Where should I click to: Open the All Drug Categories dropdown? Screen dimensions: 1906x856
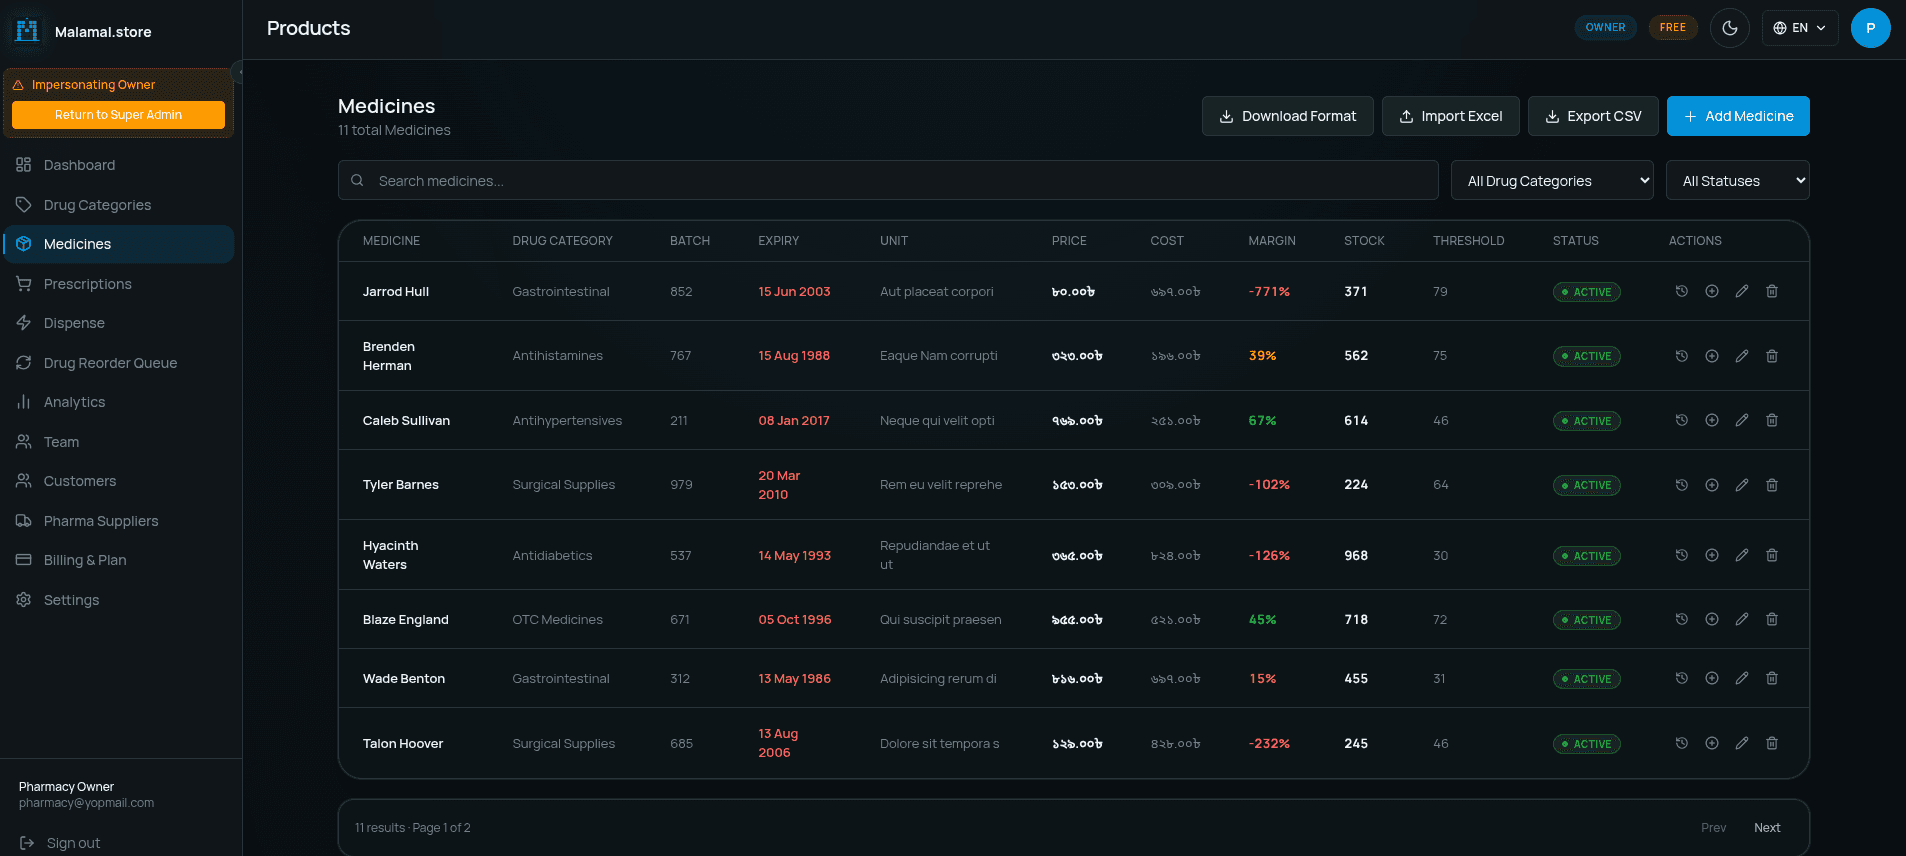pos(1551,181)
